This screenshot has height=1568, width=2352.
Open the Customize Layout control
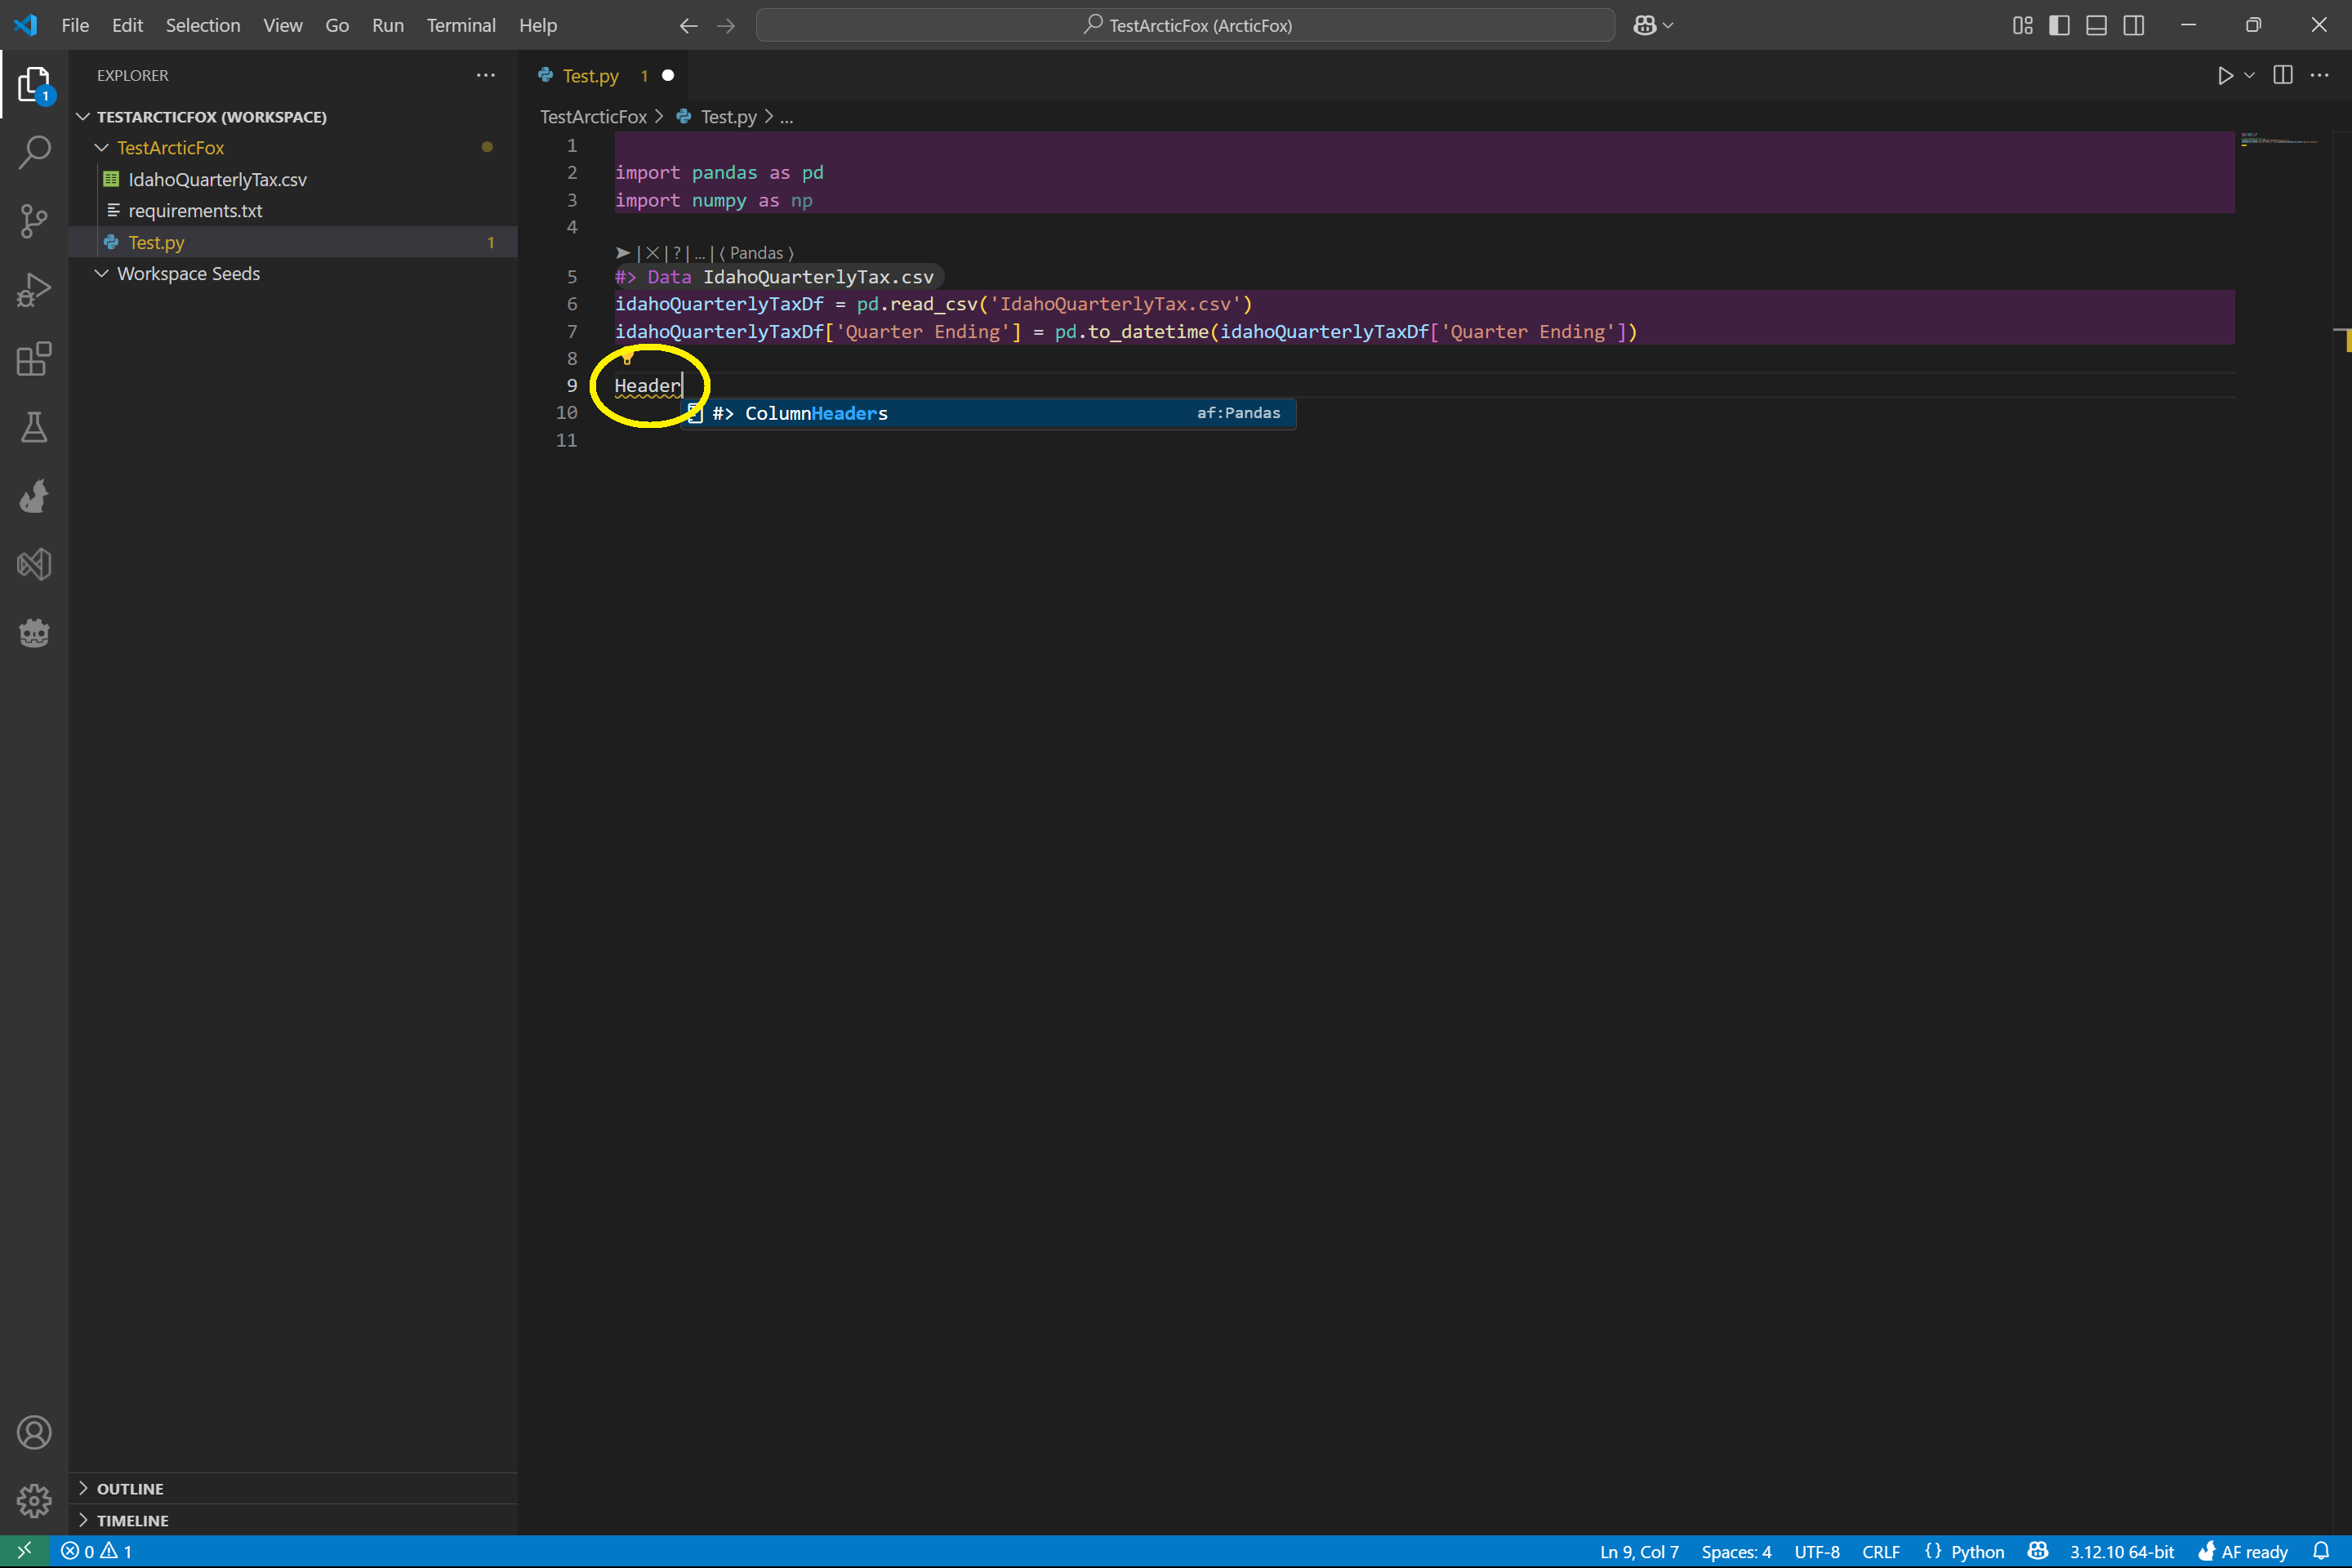(x=2022, y=25)
